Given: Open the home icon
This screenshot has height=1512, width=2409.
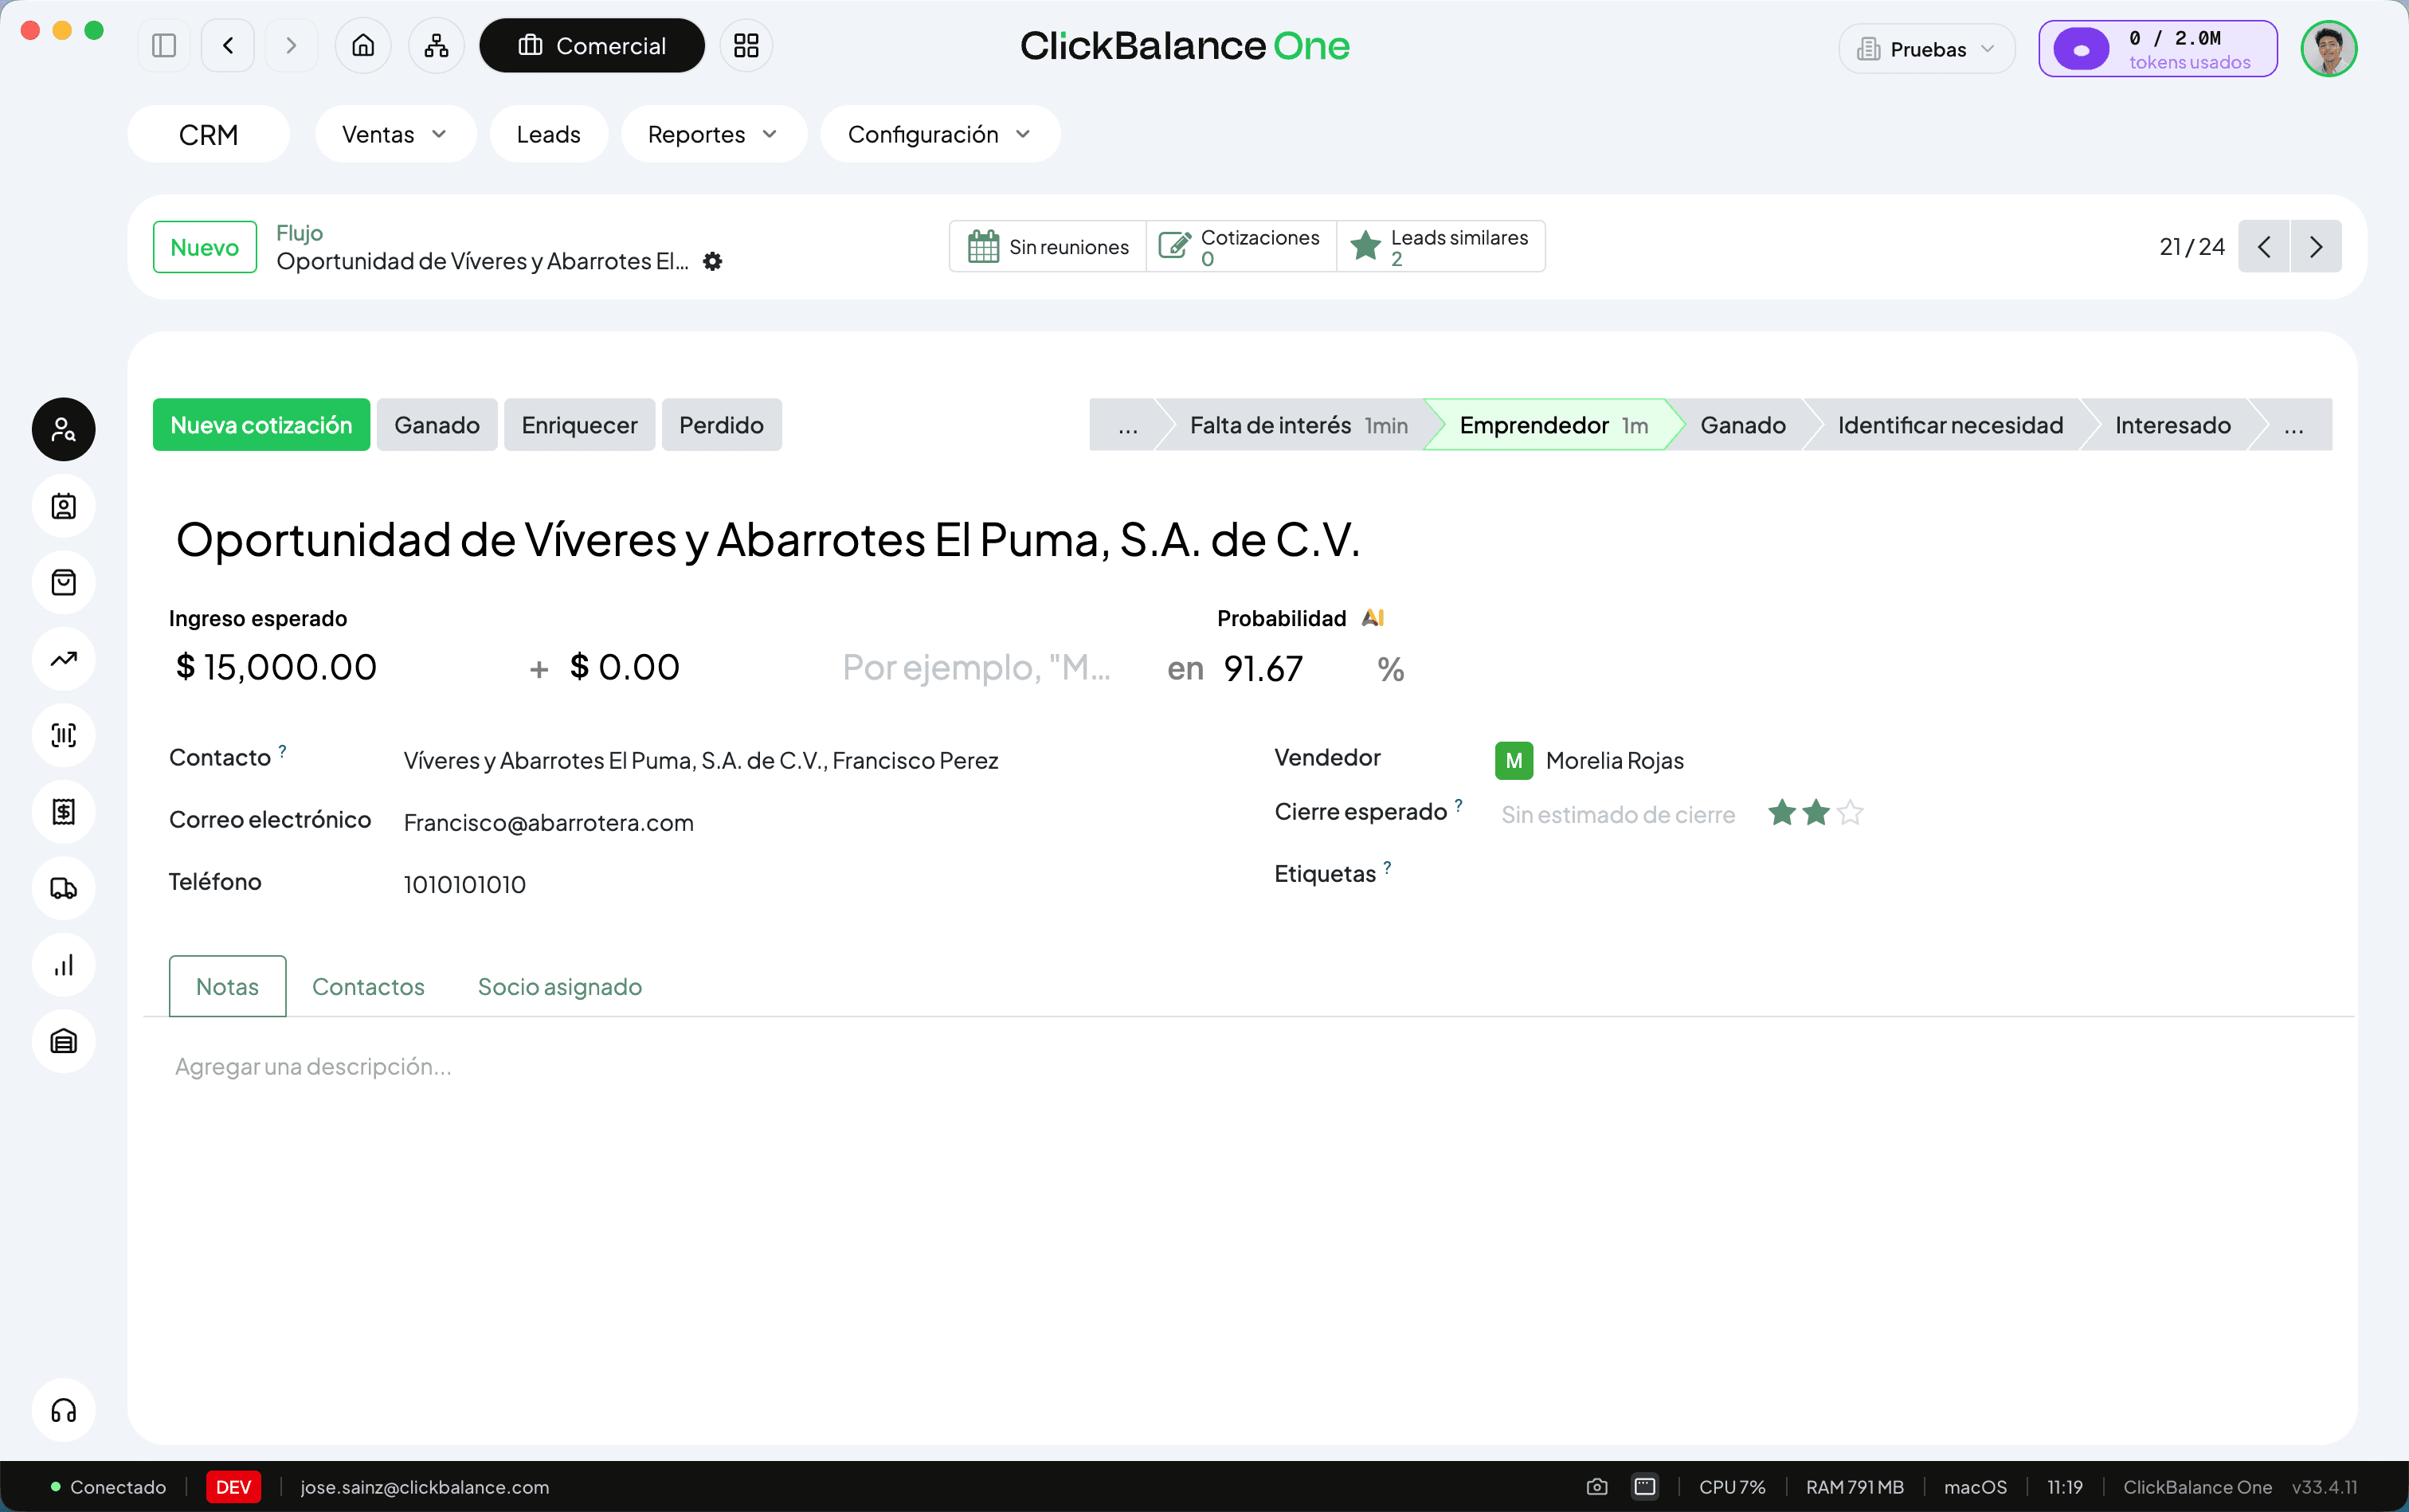Looking at the screenshot, I should coord(363,46).
